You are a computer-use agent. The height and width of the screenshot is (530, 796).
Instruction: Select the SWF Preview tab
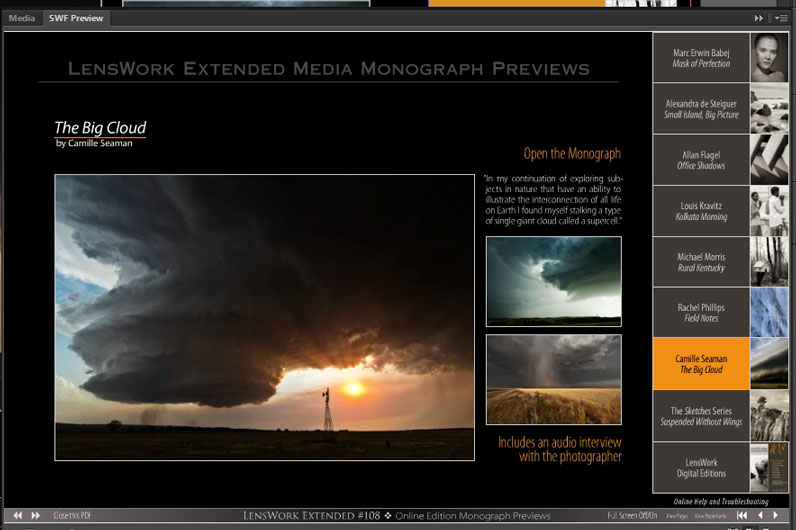76,18
